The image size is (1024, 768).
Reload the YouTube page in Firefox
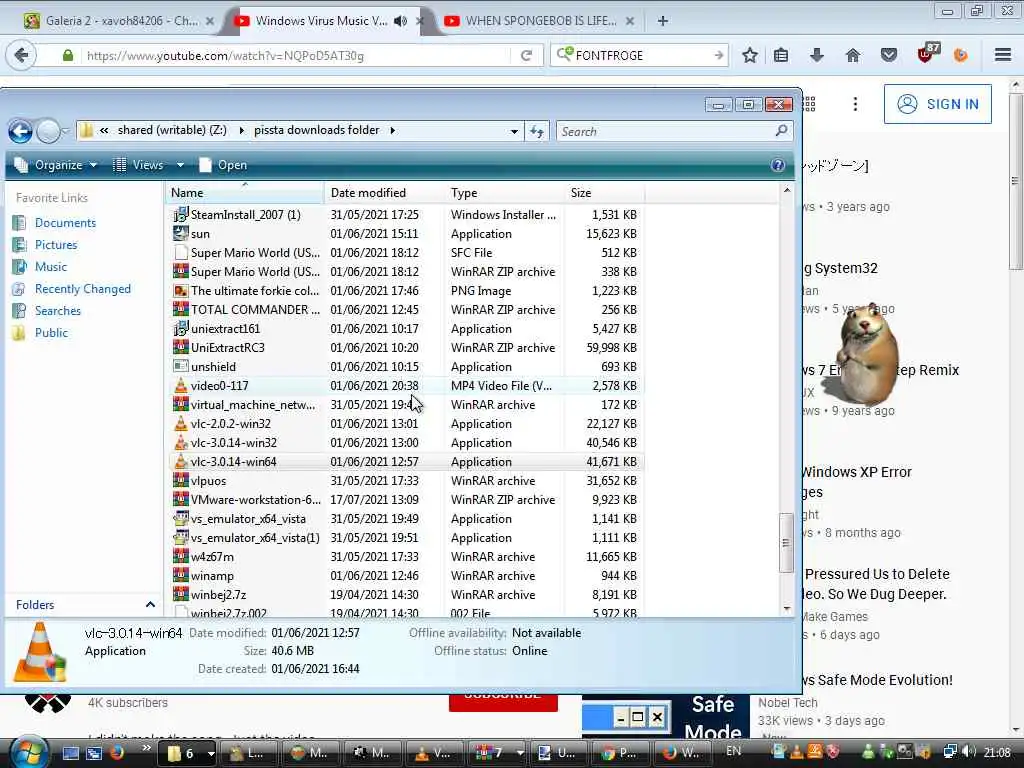pos(526,56)
